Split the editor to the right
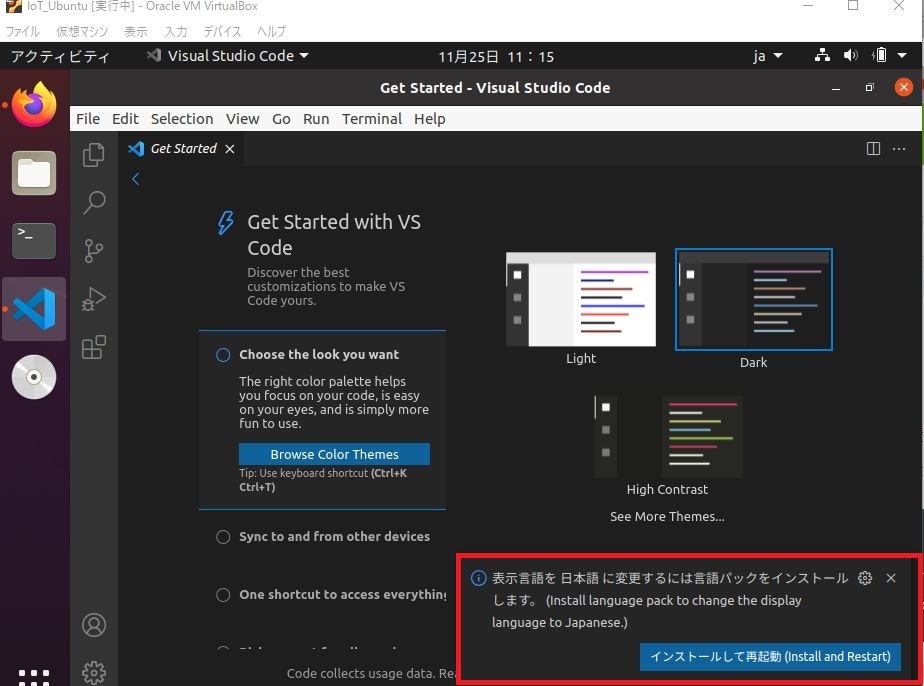This screenshot has height=686, width=924. [x=873, y=149]
